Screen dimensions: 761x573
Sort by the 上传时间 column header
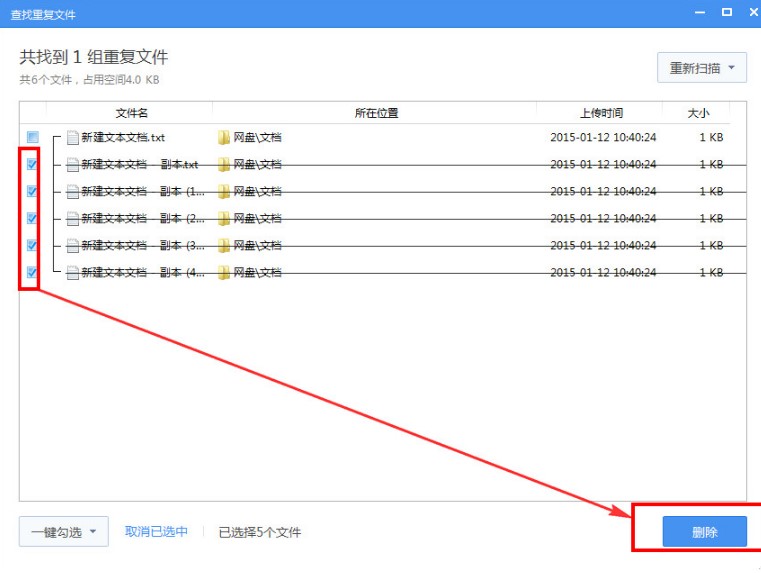click(x=601, y=113)
